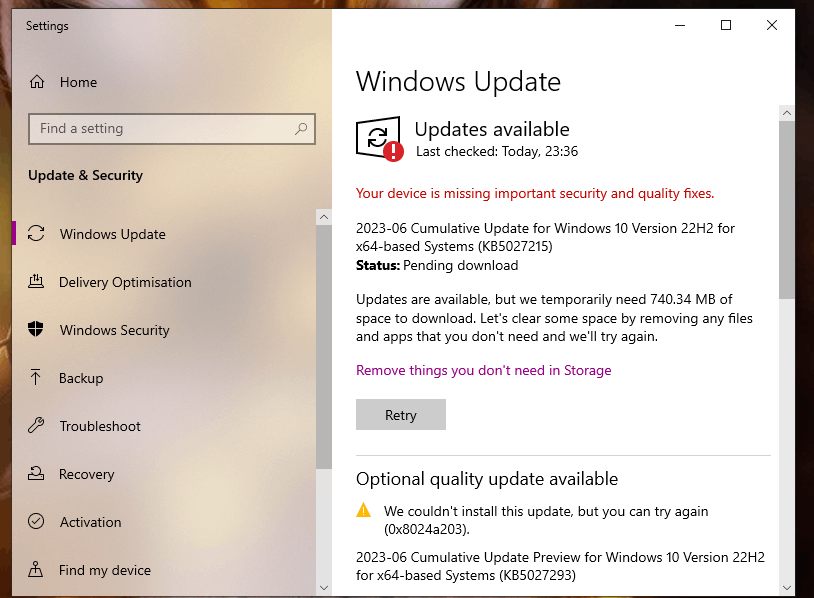Focus the Find a setting search box
814x598 pixels.
[172, 129]
